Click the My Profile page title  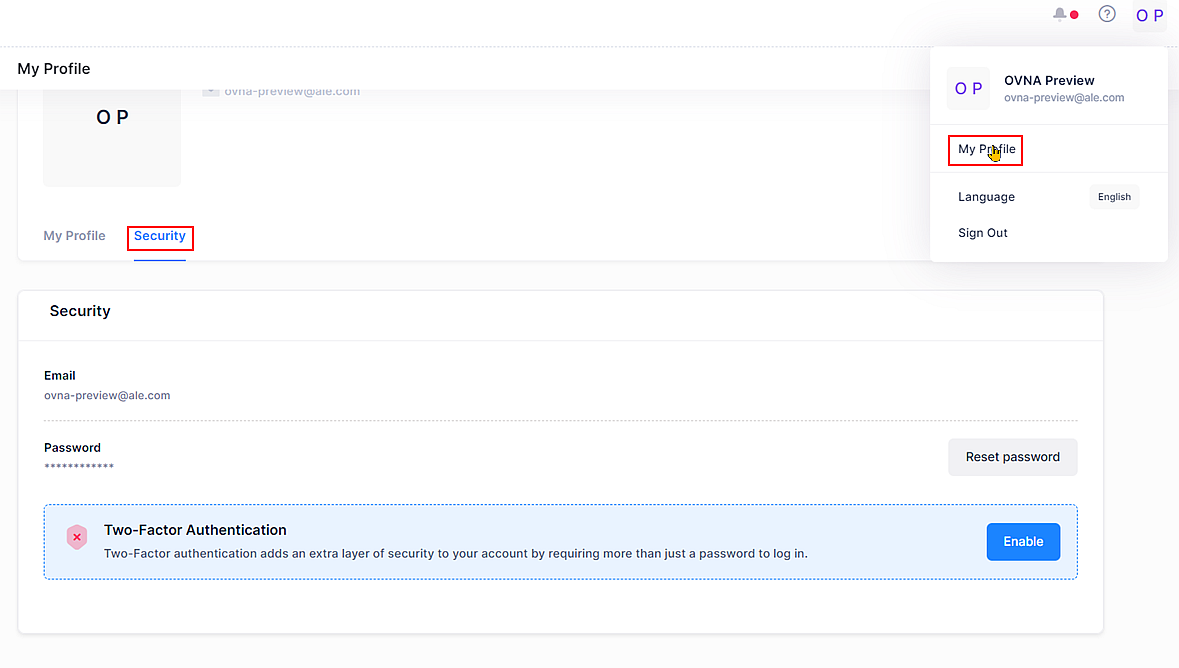coord(54,69)
